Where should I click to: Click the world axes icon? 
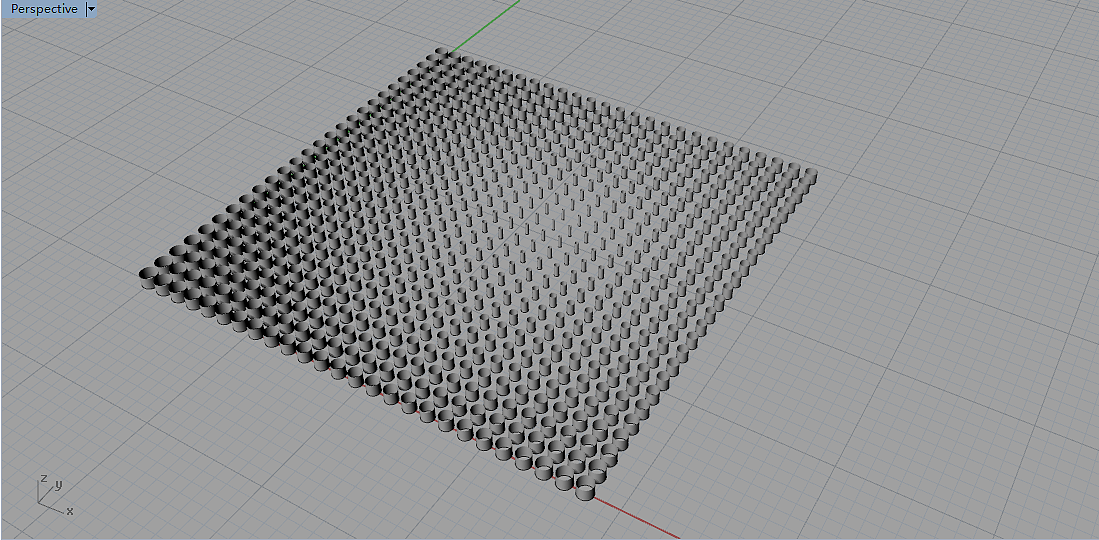pos(54,494)
